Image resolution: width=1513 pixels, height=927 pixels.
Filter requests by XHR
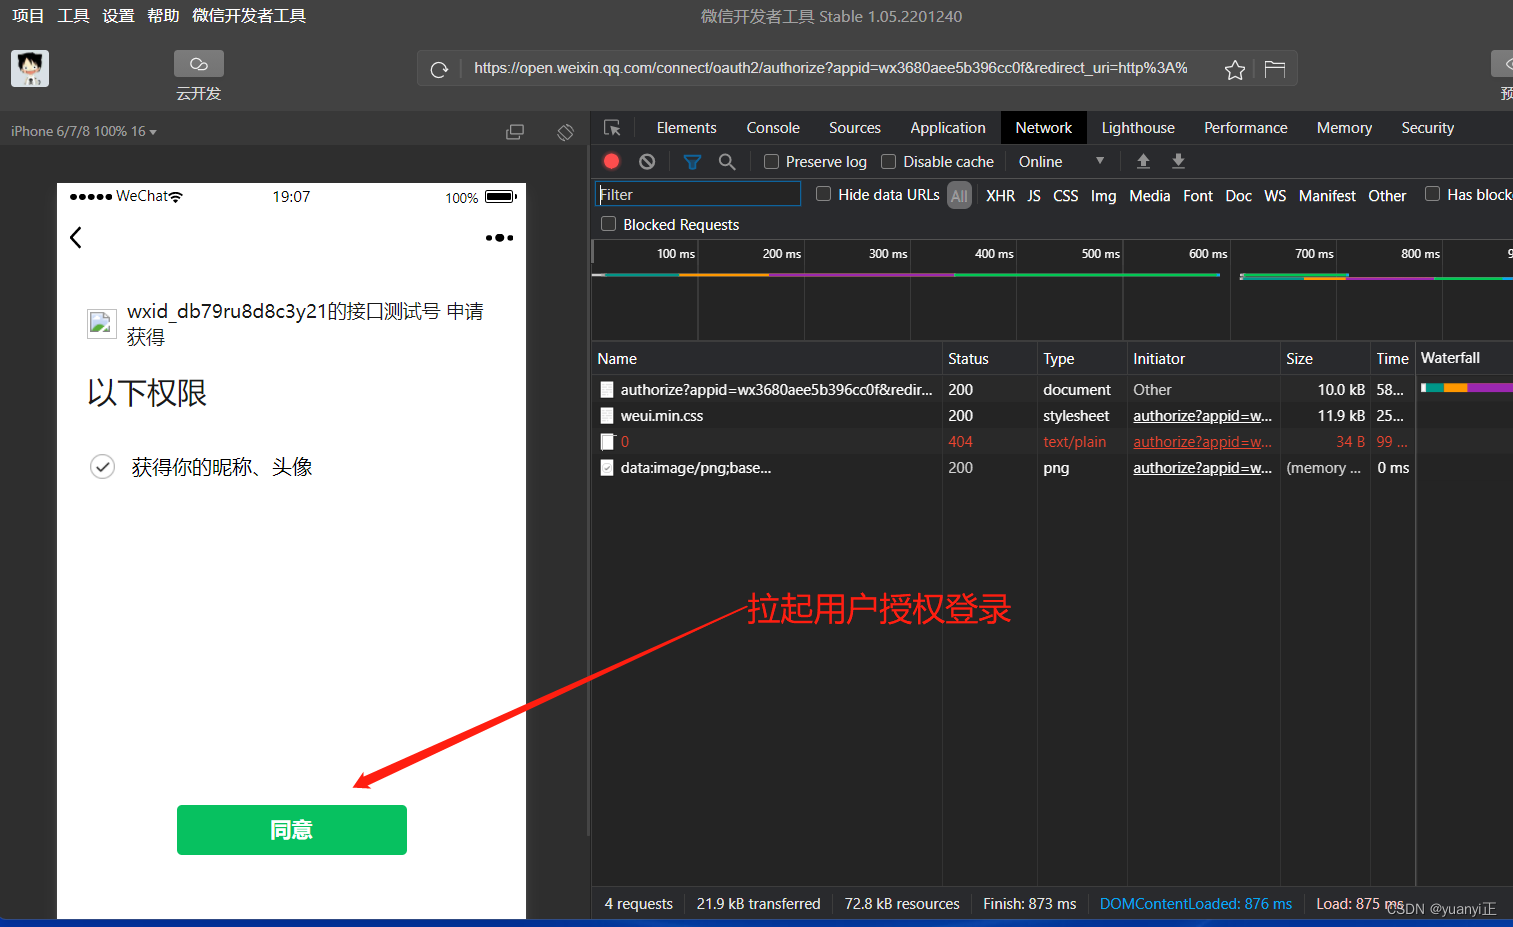click(1000, 196)
